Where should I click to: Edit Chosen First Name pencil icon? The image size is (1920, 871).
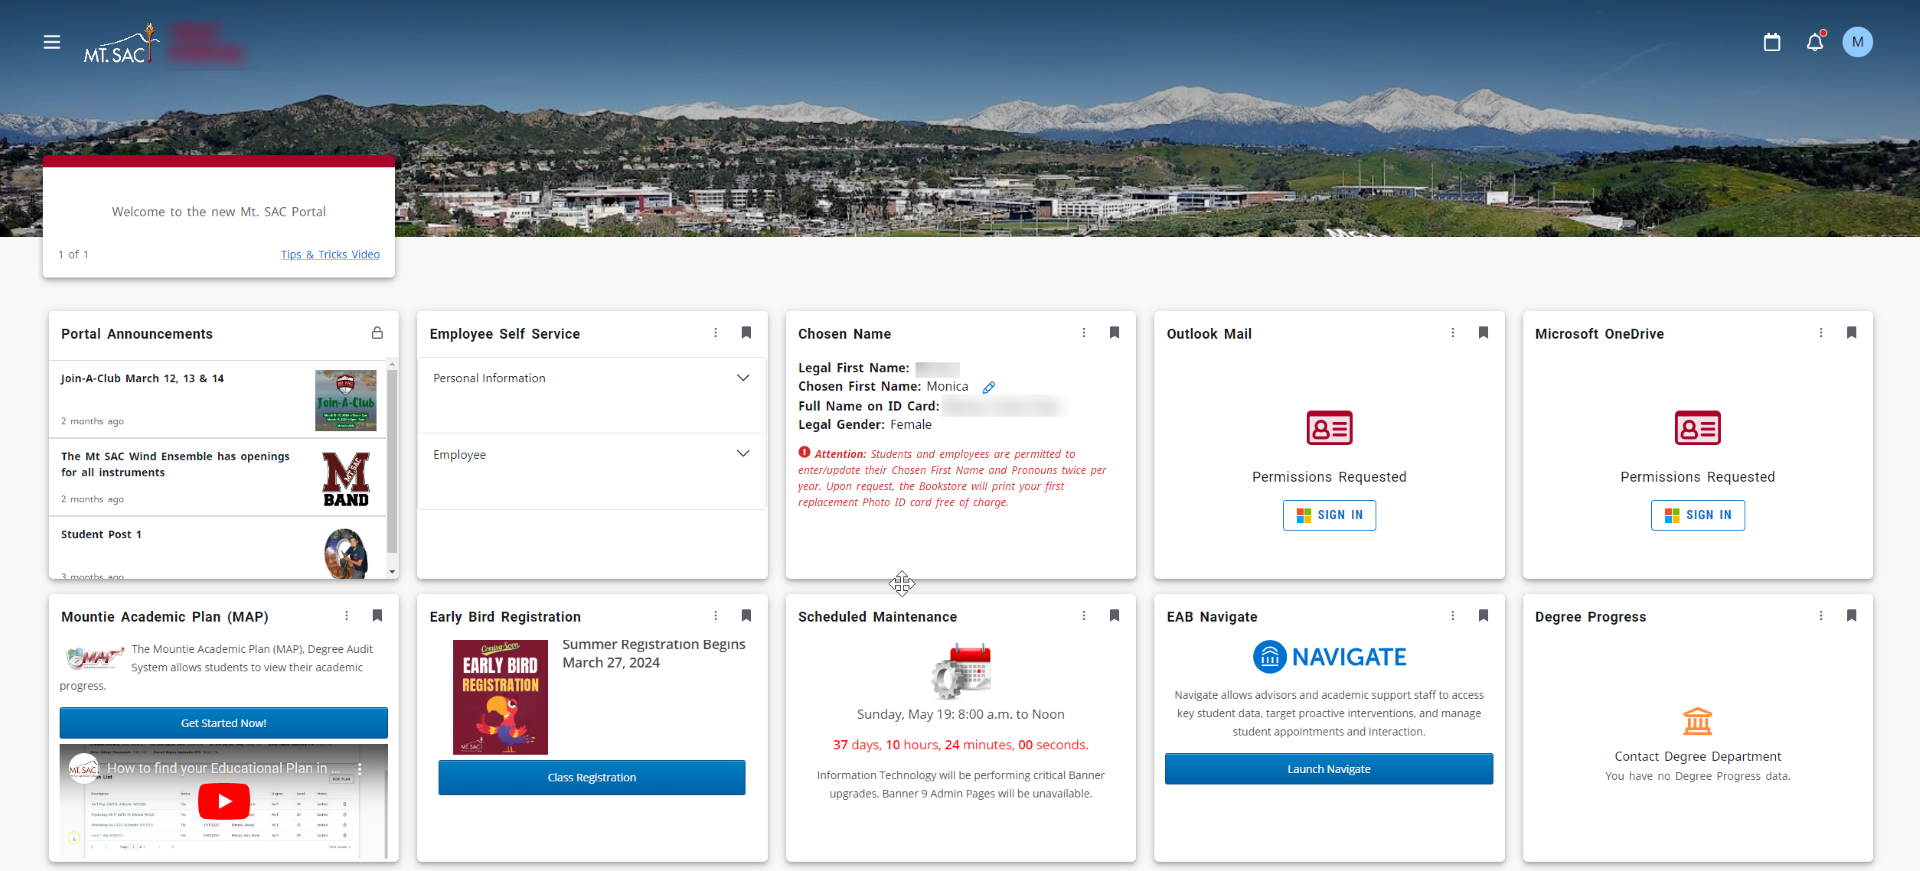click(x=989, y=388)
